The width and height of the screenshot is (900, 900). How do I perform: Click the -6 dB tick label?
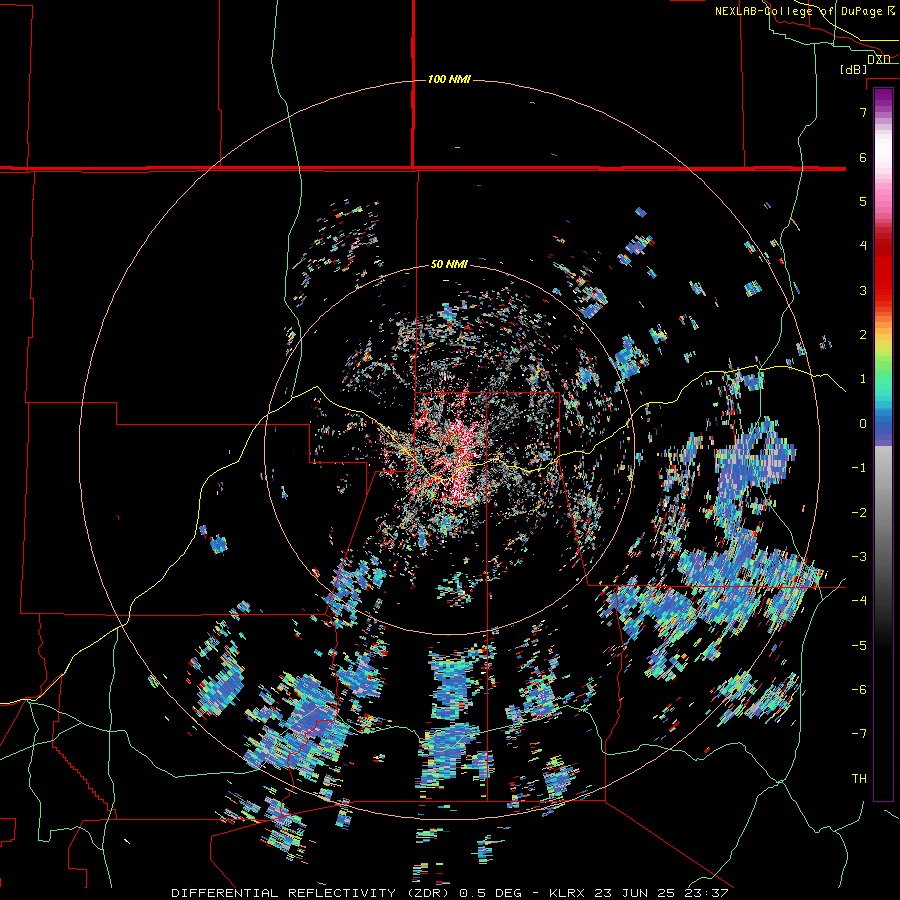pos(859,689)
